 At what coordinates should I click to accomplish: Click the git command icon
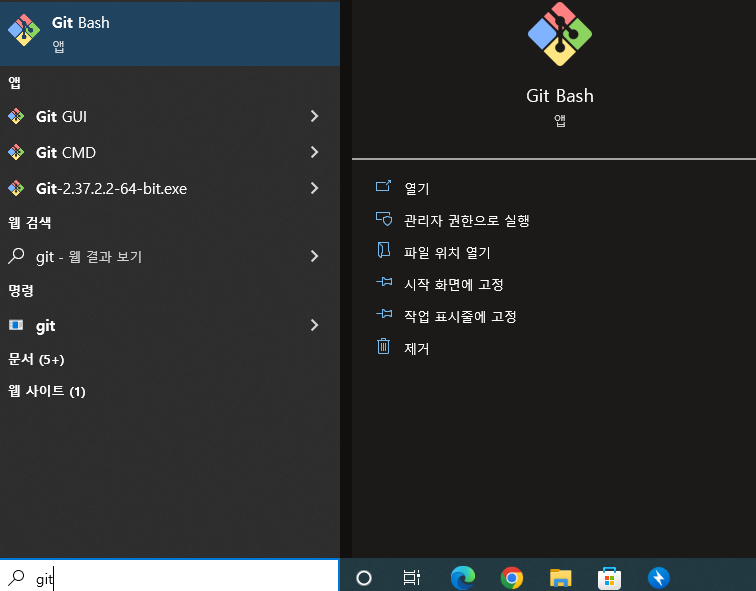point(16,325)
